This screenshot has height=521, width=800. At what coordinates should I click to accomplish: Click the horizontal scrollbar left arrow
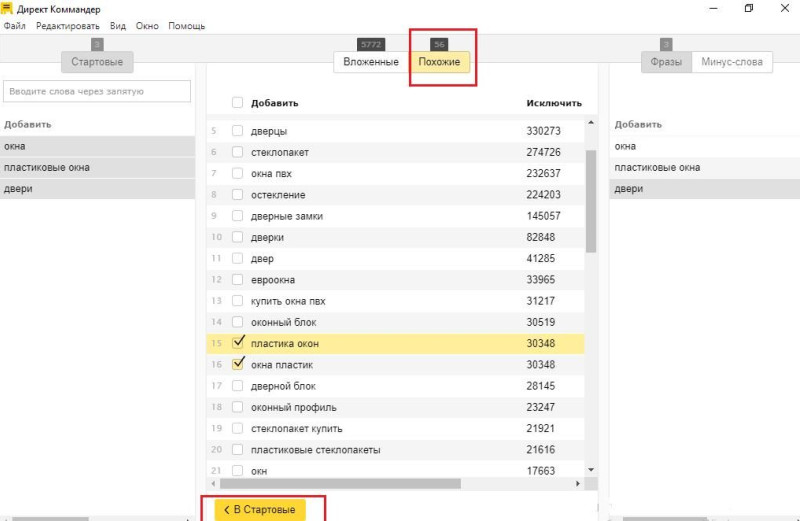[x=213, y=483]
